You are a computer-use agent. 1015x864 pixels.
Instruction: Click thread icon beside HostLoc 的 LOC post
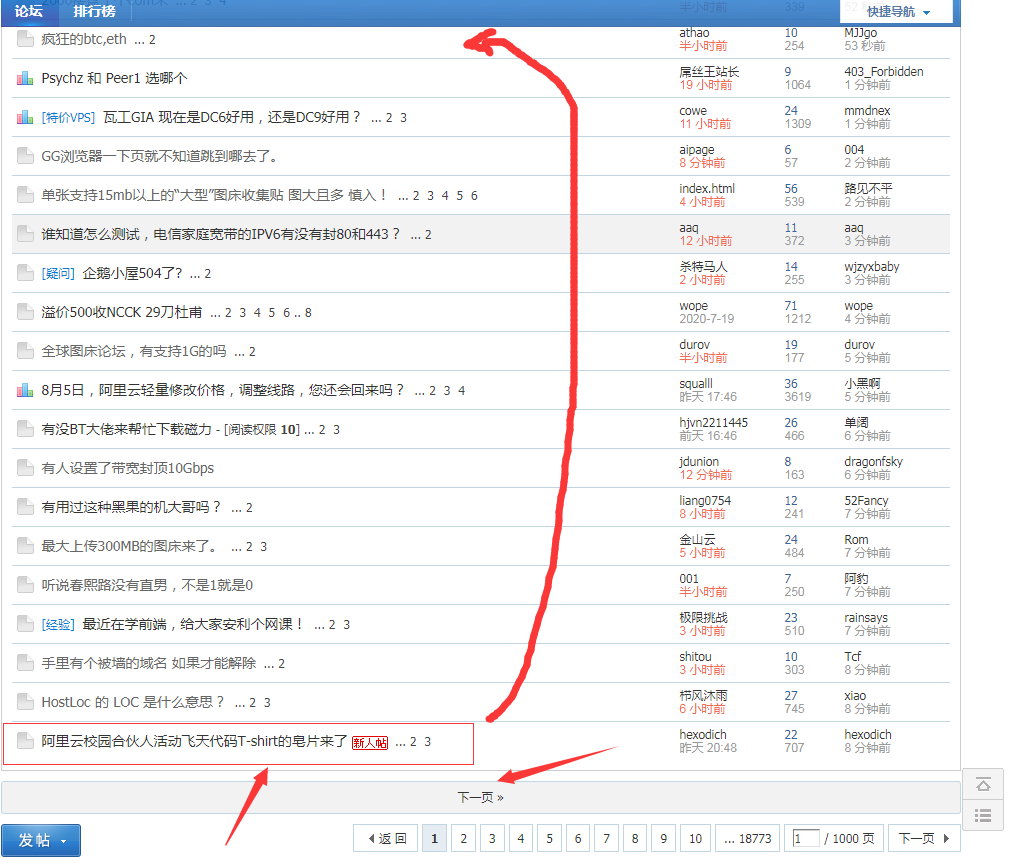[x=25, y=702]
